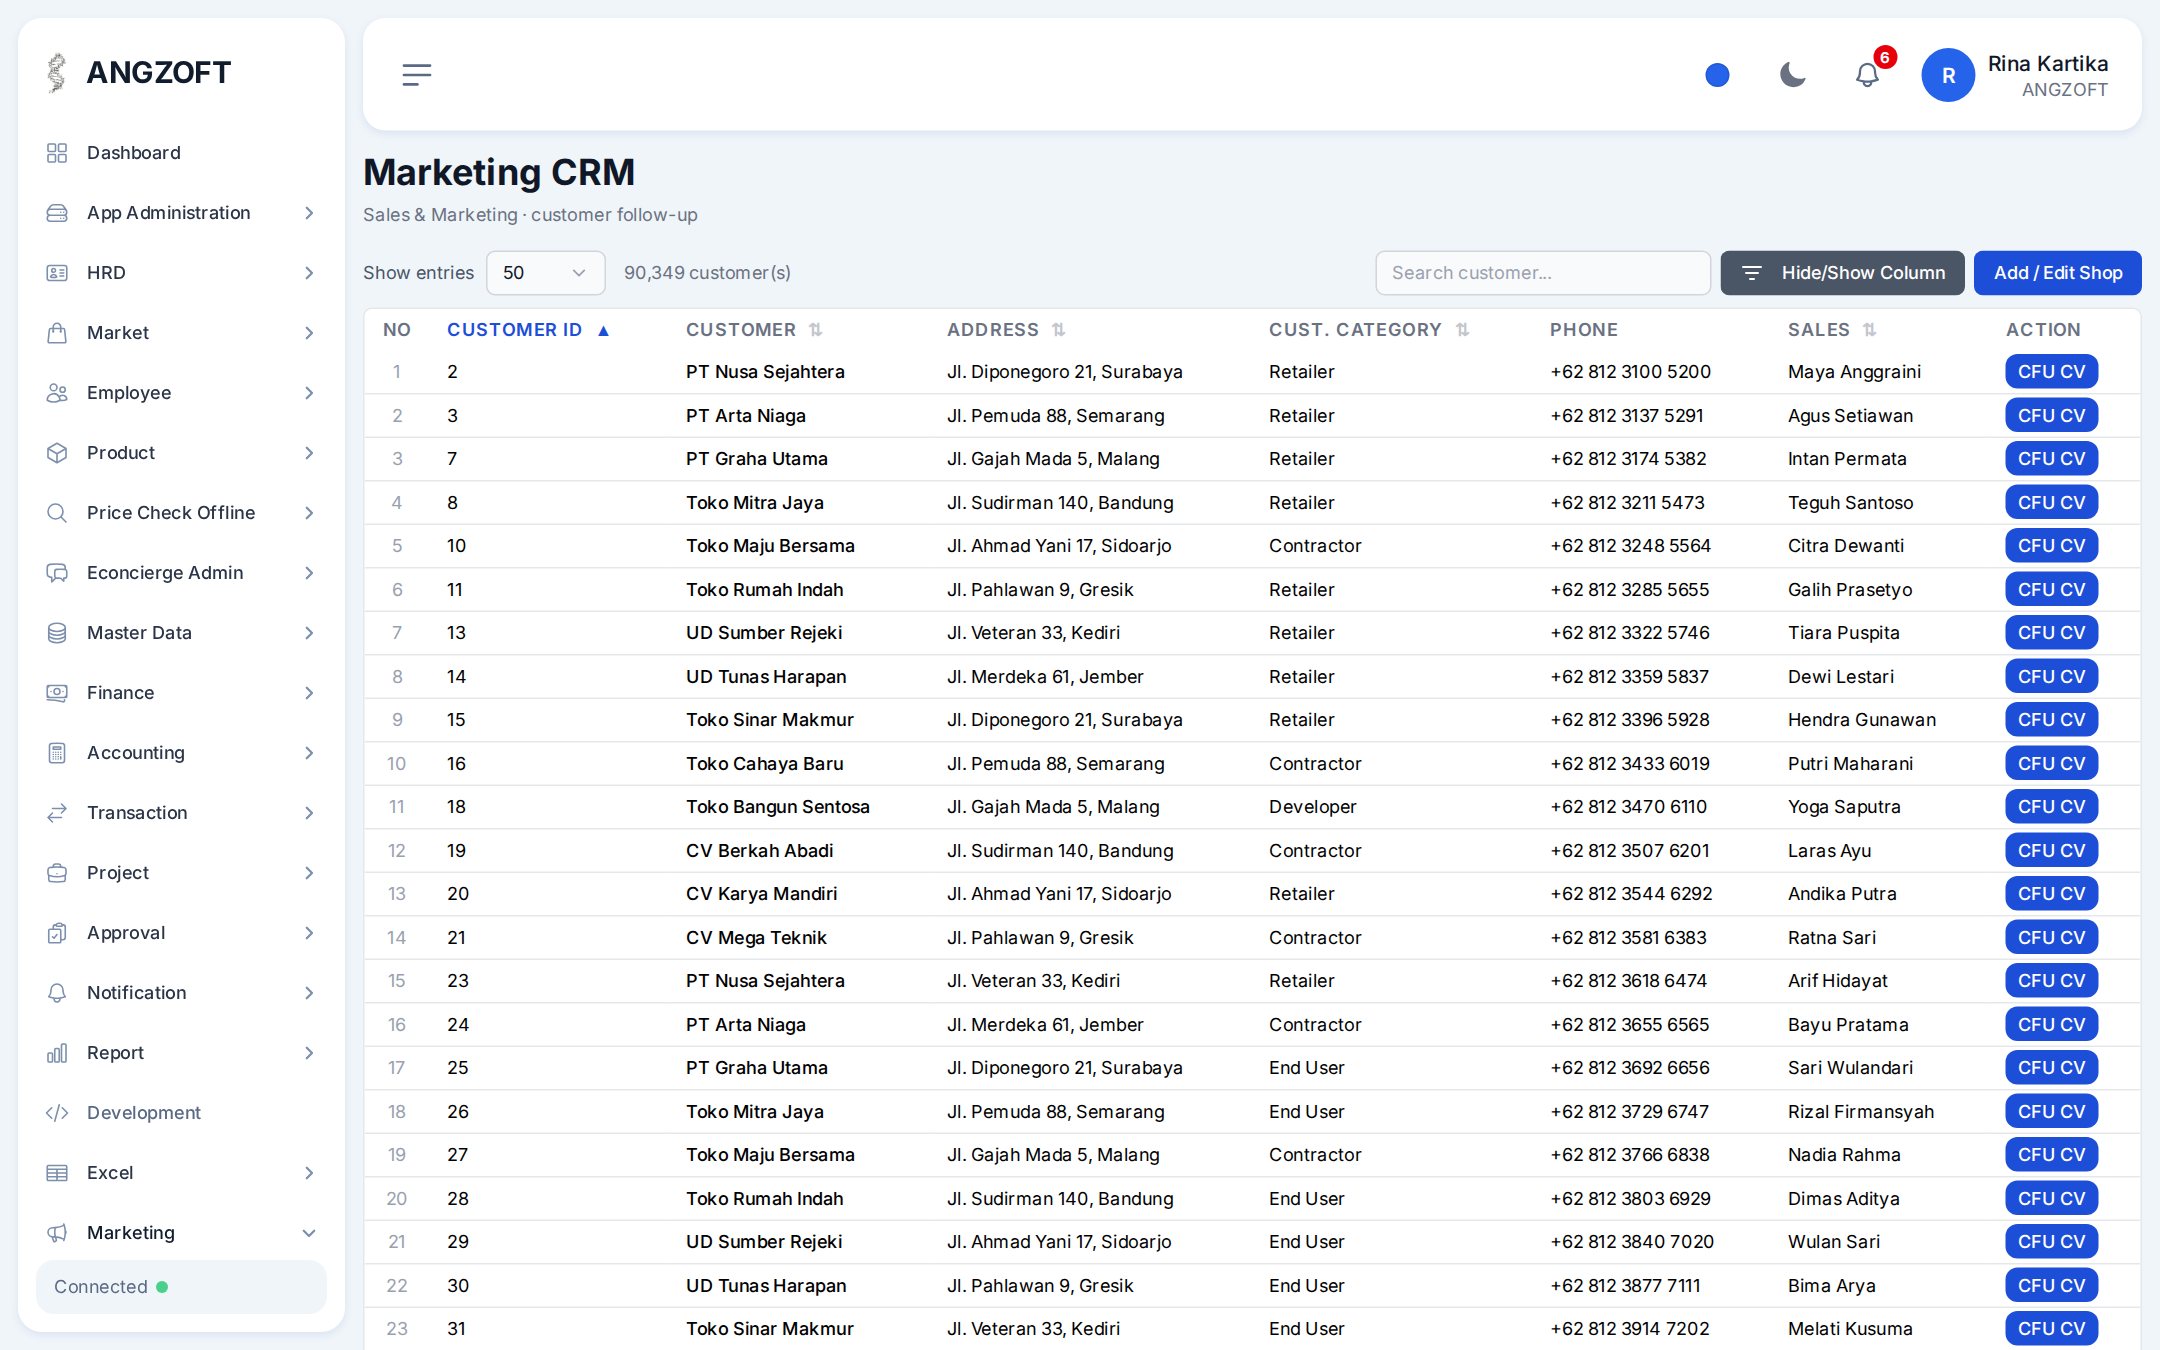Collapse the Marketing menu chevron

(x=309, y=1233)
